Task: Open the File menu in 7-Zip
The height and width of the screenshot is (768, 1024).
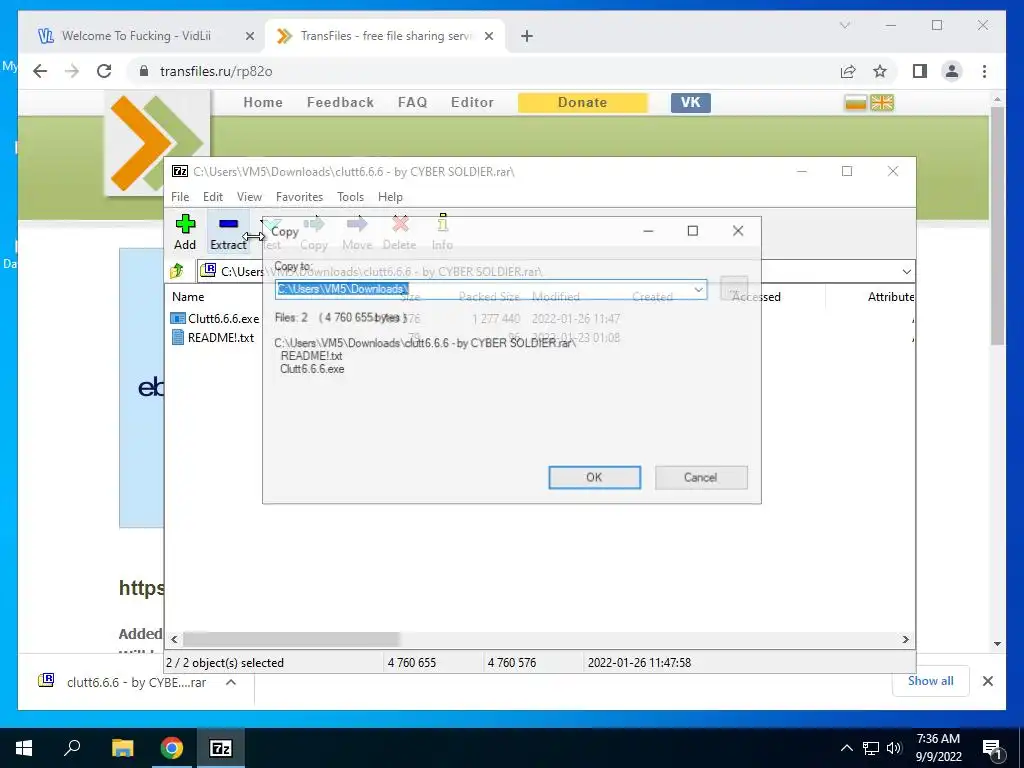Action: point(180,197)
